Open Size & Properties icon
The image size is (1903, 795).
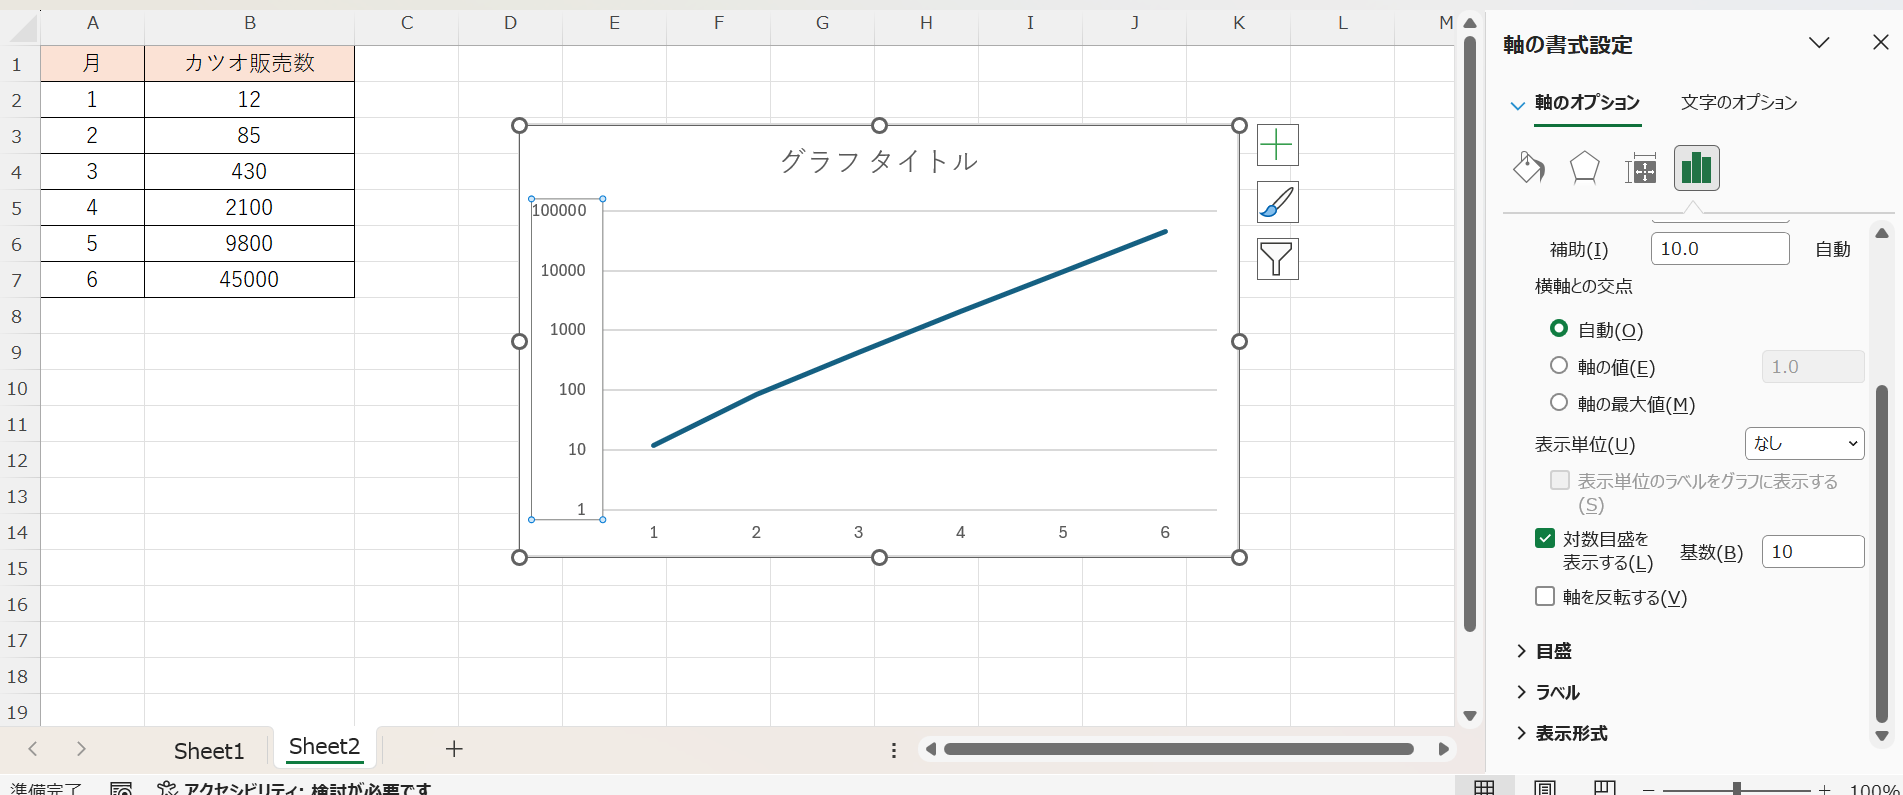click(x=1640, y=168)
